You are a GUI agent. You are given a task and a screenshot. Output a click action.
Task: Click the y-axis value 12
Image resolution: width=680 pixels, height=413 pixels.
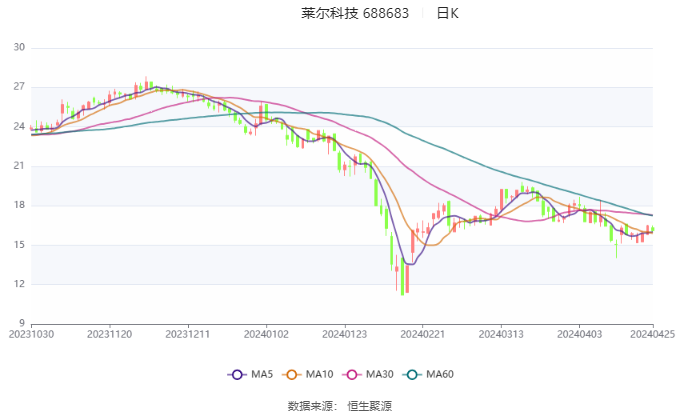click(19, 284)
